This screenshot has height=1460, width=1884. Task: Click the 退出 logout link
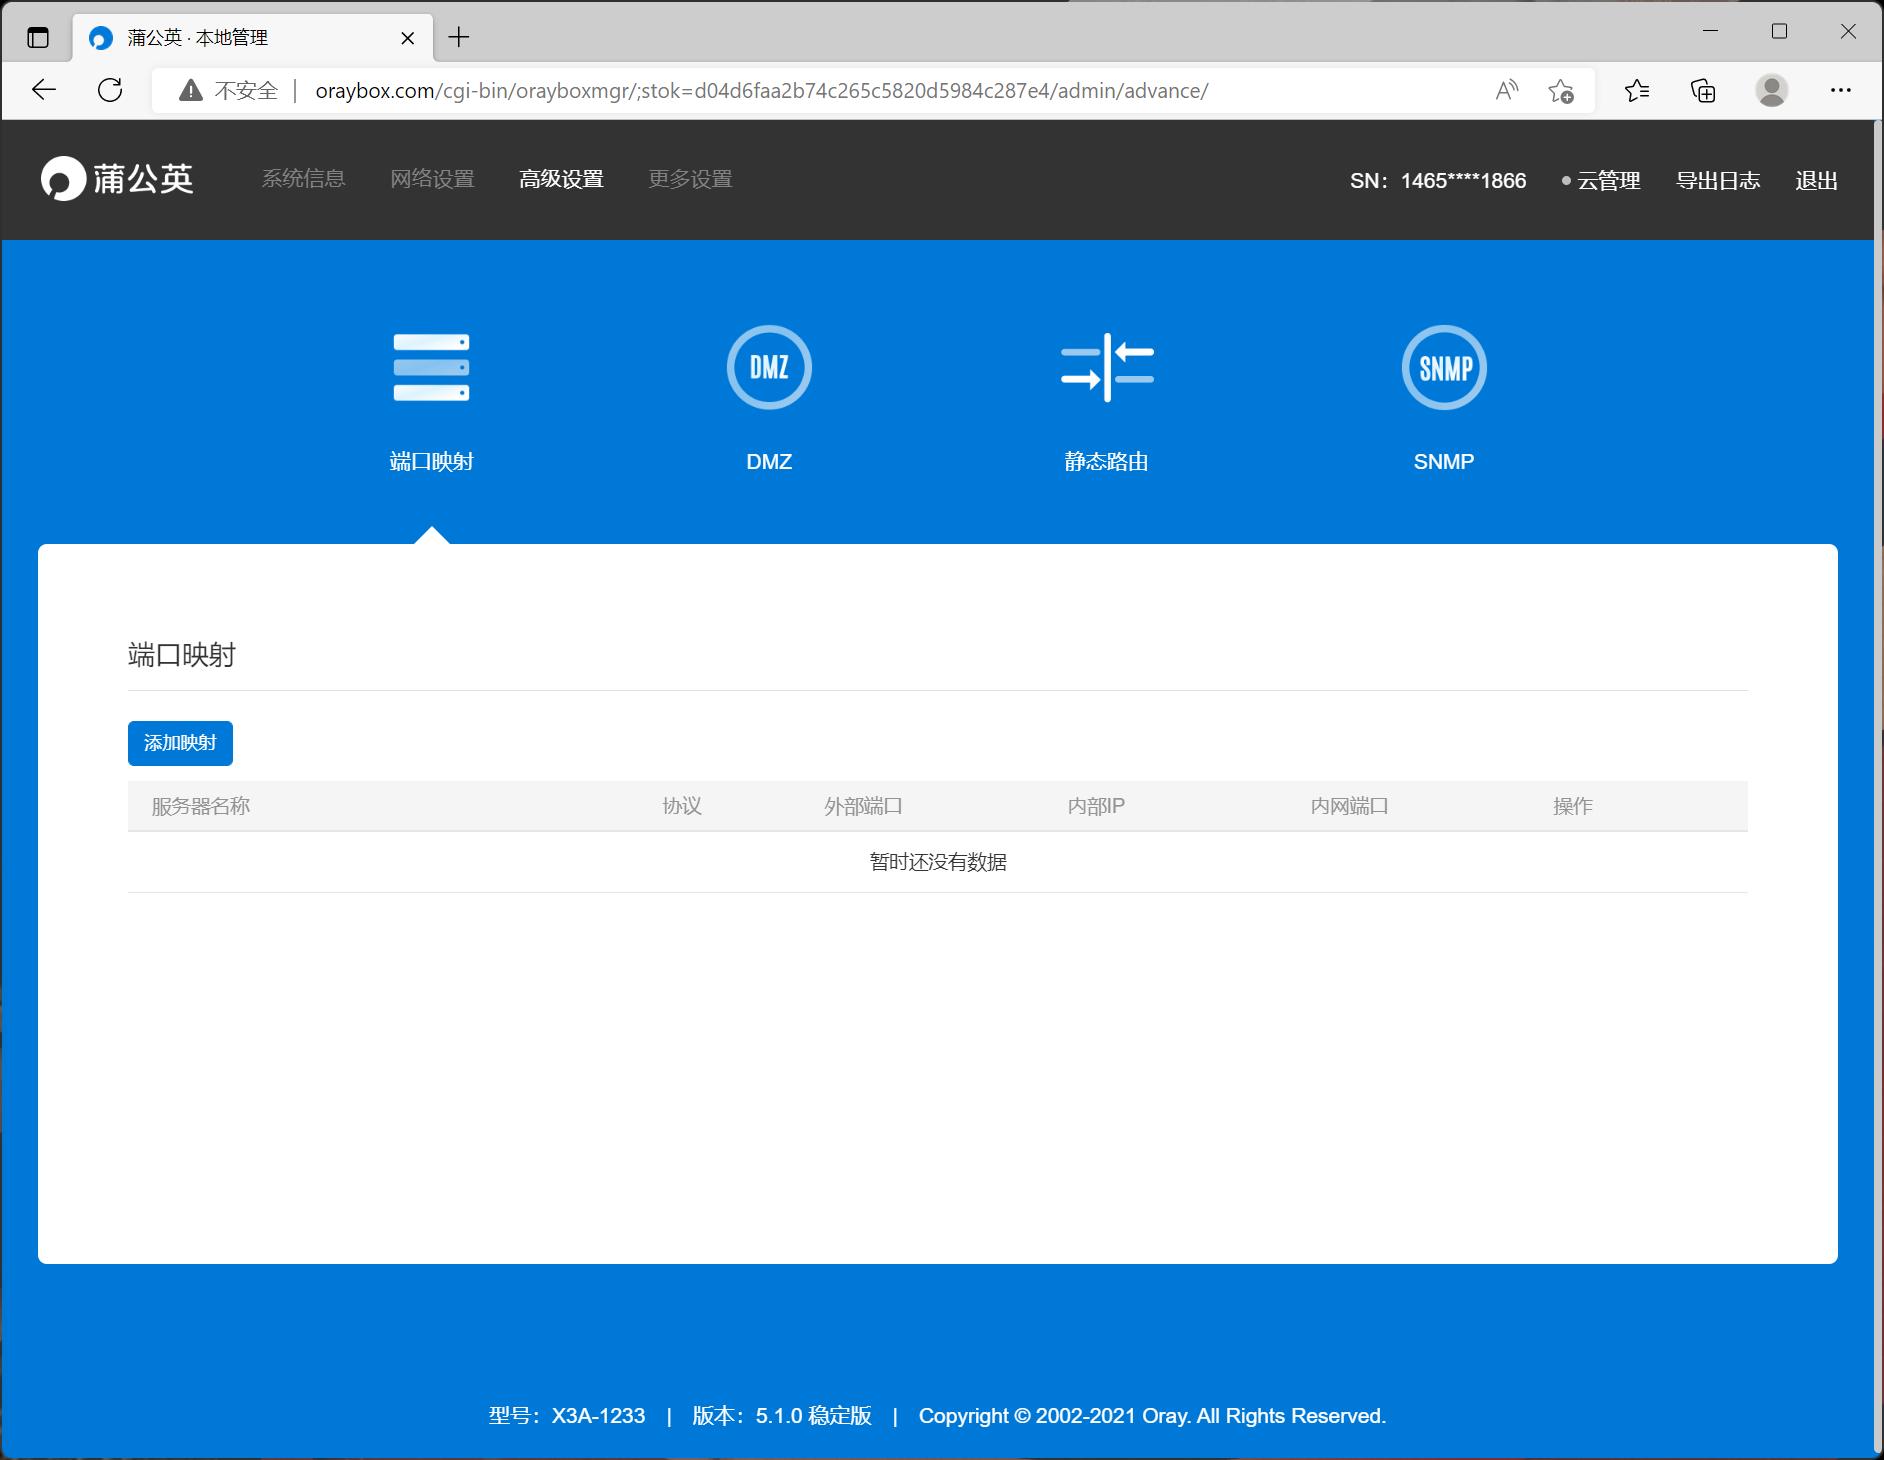point(1816,181)
